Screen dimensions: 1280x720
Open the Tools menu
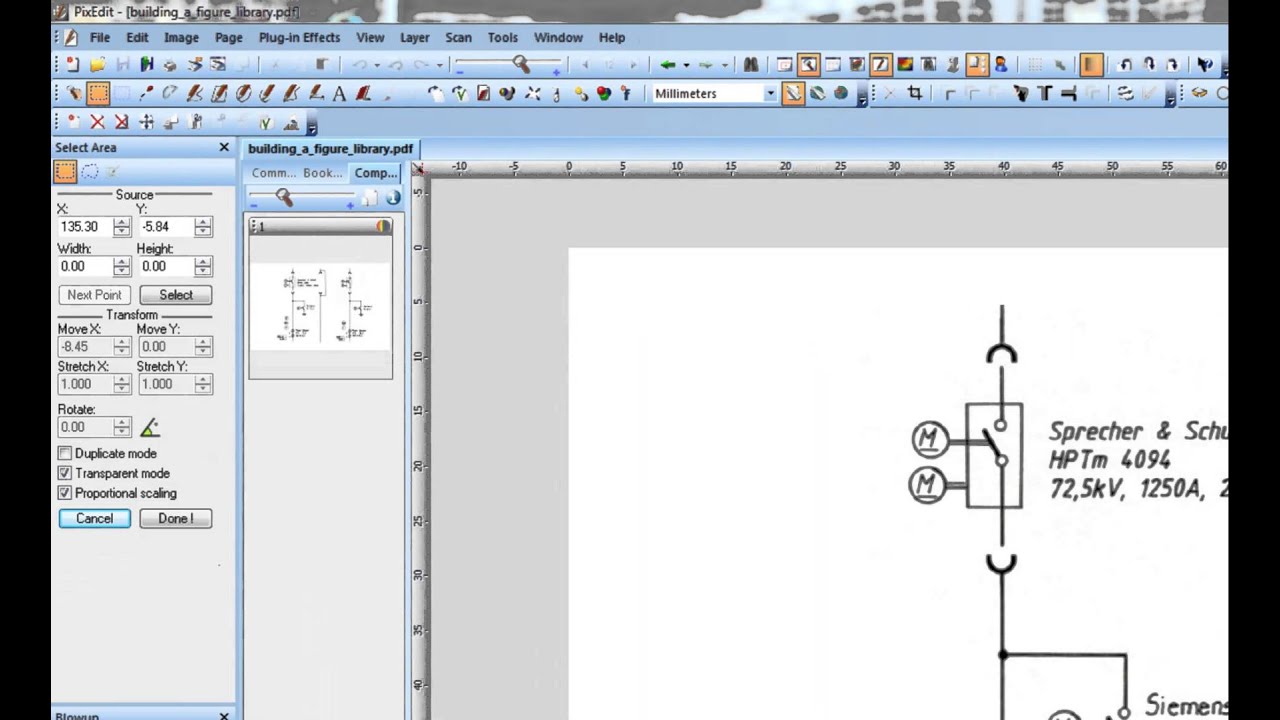point(503,37)
